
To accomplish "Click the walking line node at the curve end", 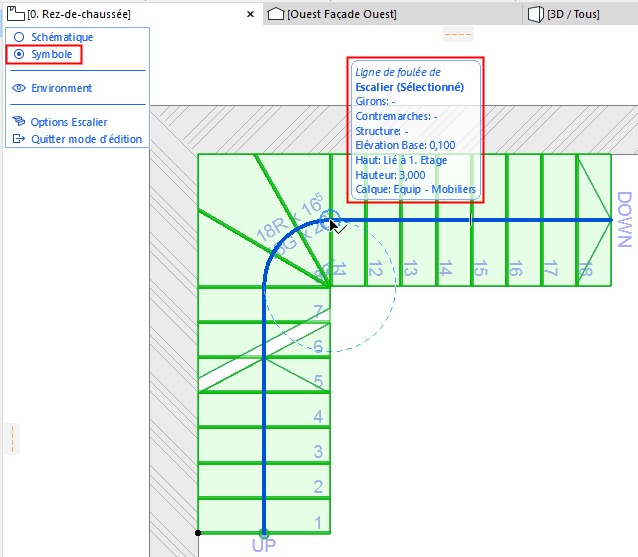I will [x=330, y=220].
